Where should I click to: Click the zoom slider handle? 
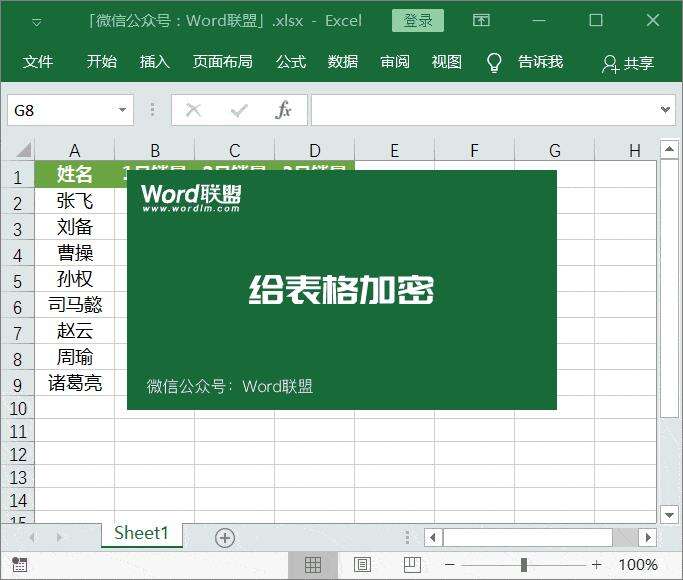click(524, 565)
